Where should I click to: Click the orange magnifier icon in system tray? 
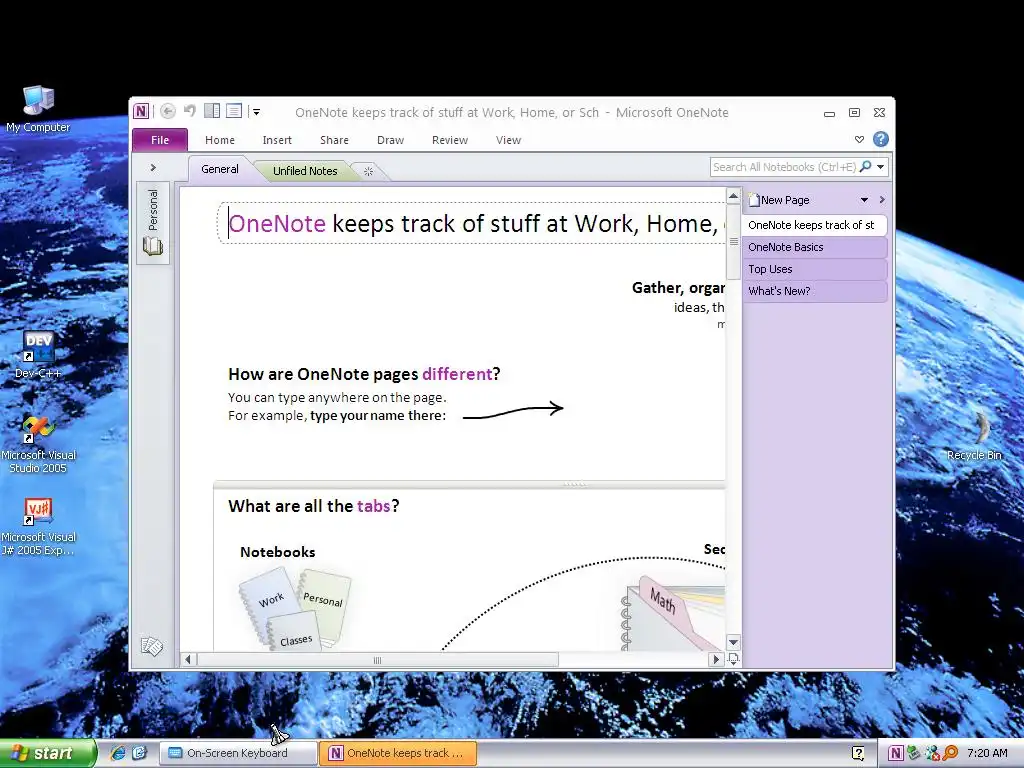(950, 753)
